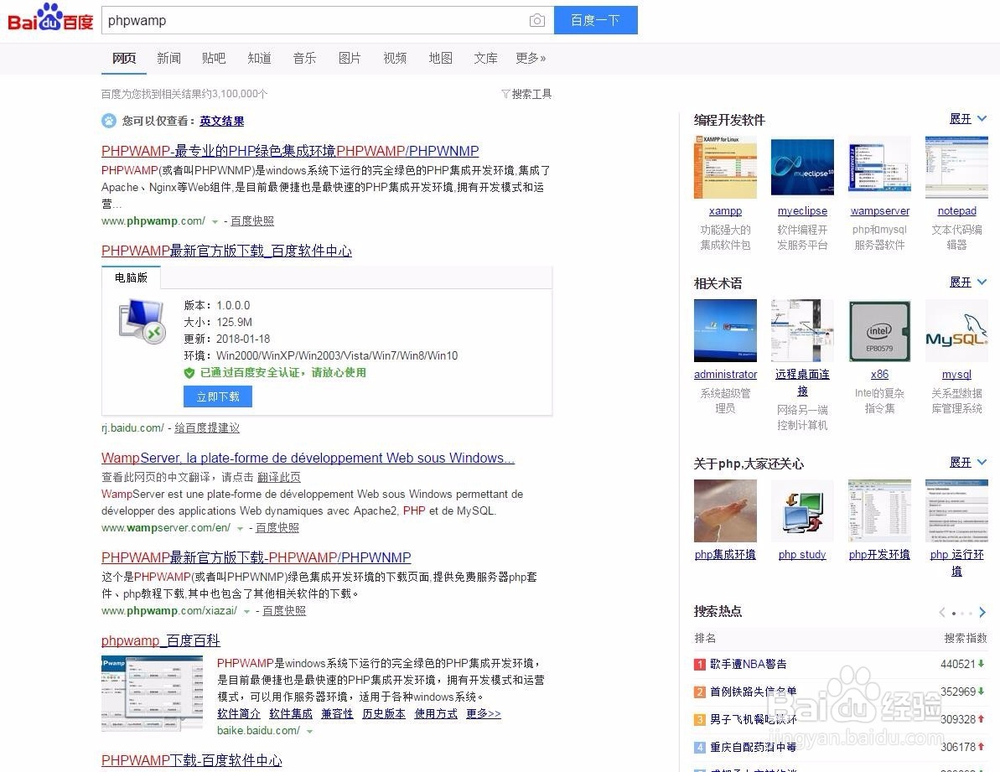
Task: Switch to the 图片 tab
Action: [349, 58]
